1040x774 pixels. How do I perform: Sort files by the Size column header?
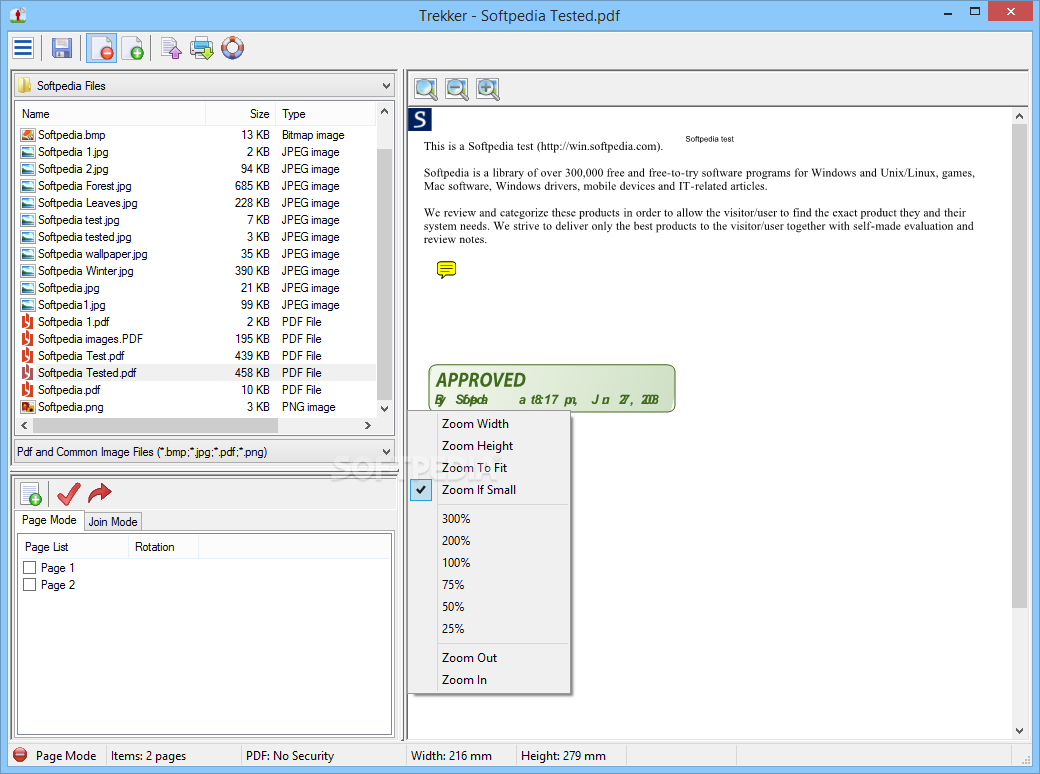(x=241, y=113)
